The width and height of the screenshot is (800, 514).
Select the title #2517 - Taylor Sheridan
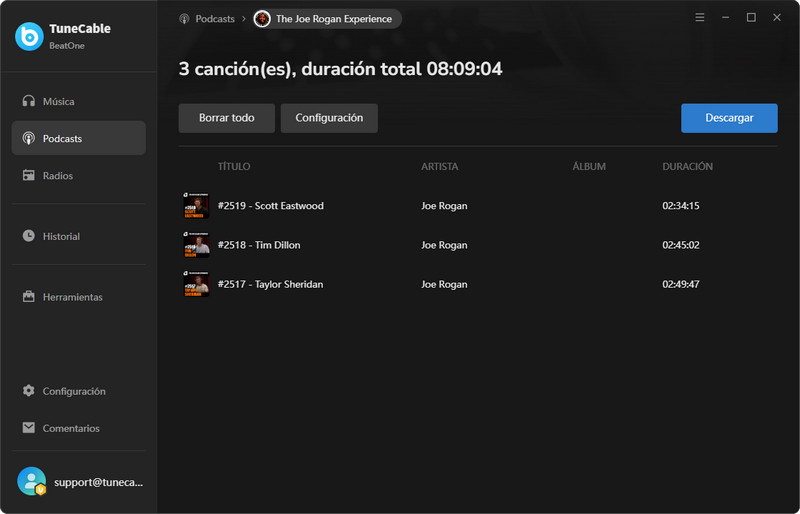pyautogui.click(x=270, y=284)
